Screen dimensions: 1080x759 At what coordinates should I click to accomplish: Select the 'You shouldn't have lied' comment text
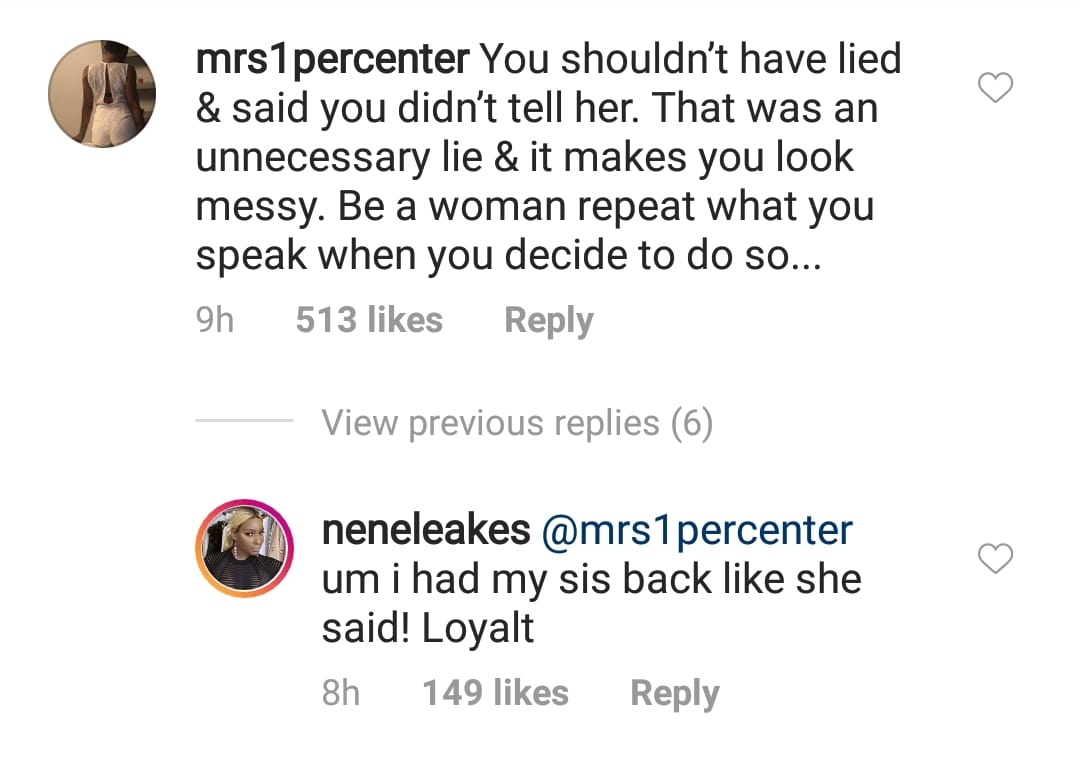click(x=690, y=60)
